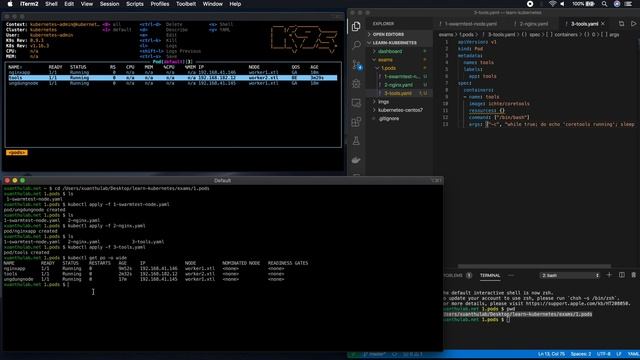Open the Source Control view in VS Code

(357, 64)
